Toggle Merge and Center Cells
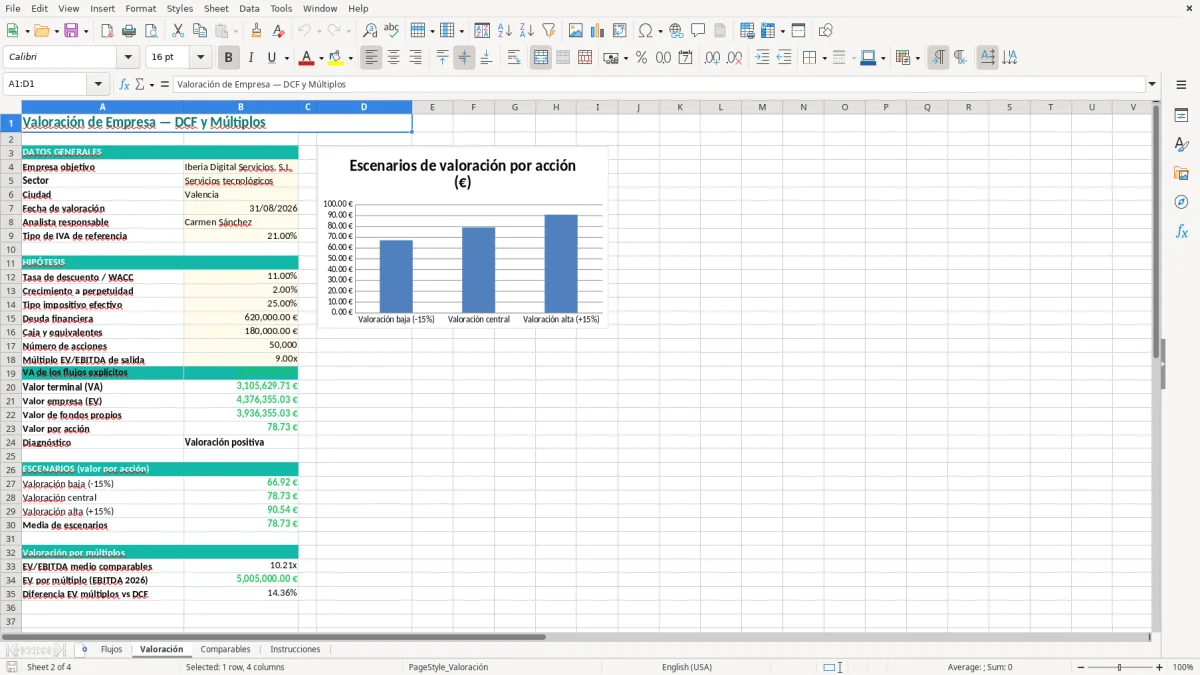The height and width of the screenshot is (675, 1200). pos(541,58)
